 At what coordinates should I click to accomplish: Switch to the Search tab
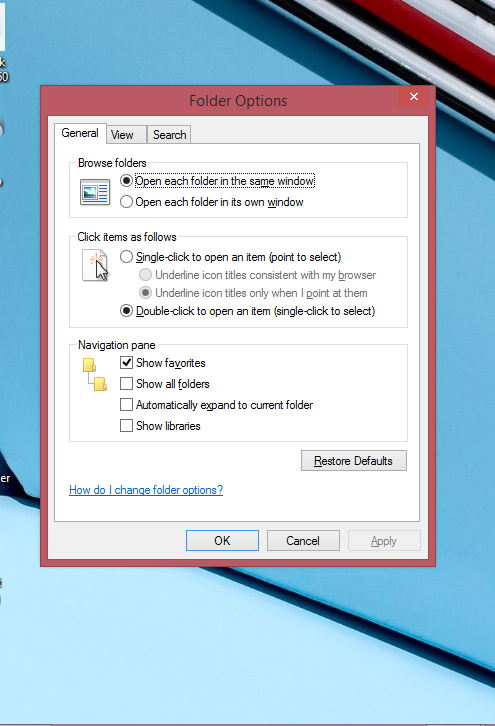(169, 135)
